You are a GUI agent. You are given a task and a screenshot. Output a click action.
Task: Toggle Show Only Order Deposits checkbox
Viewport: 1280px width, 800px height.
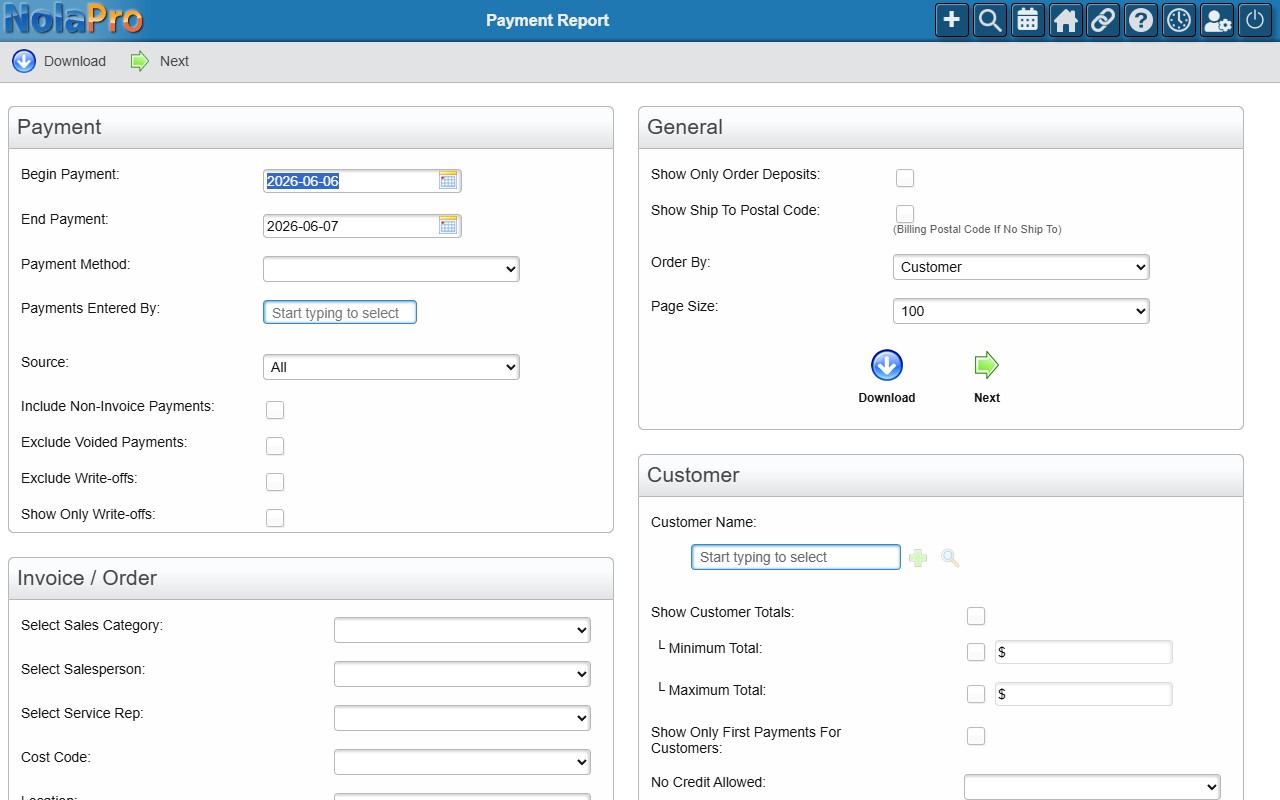[905, 178]
